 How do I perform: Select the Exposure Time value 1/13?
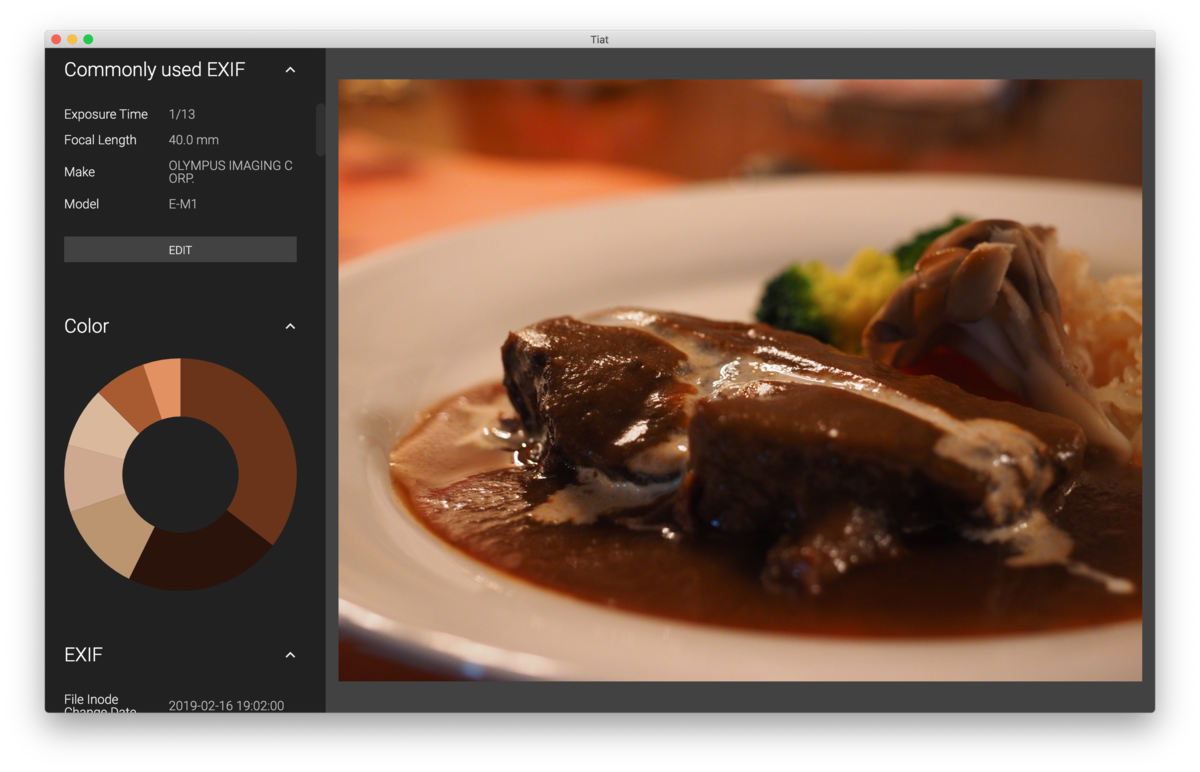coord(182,114)
